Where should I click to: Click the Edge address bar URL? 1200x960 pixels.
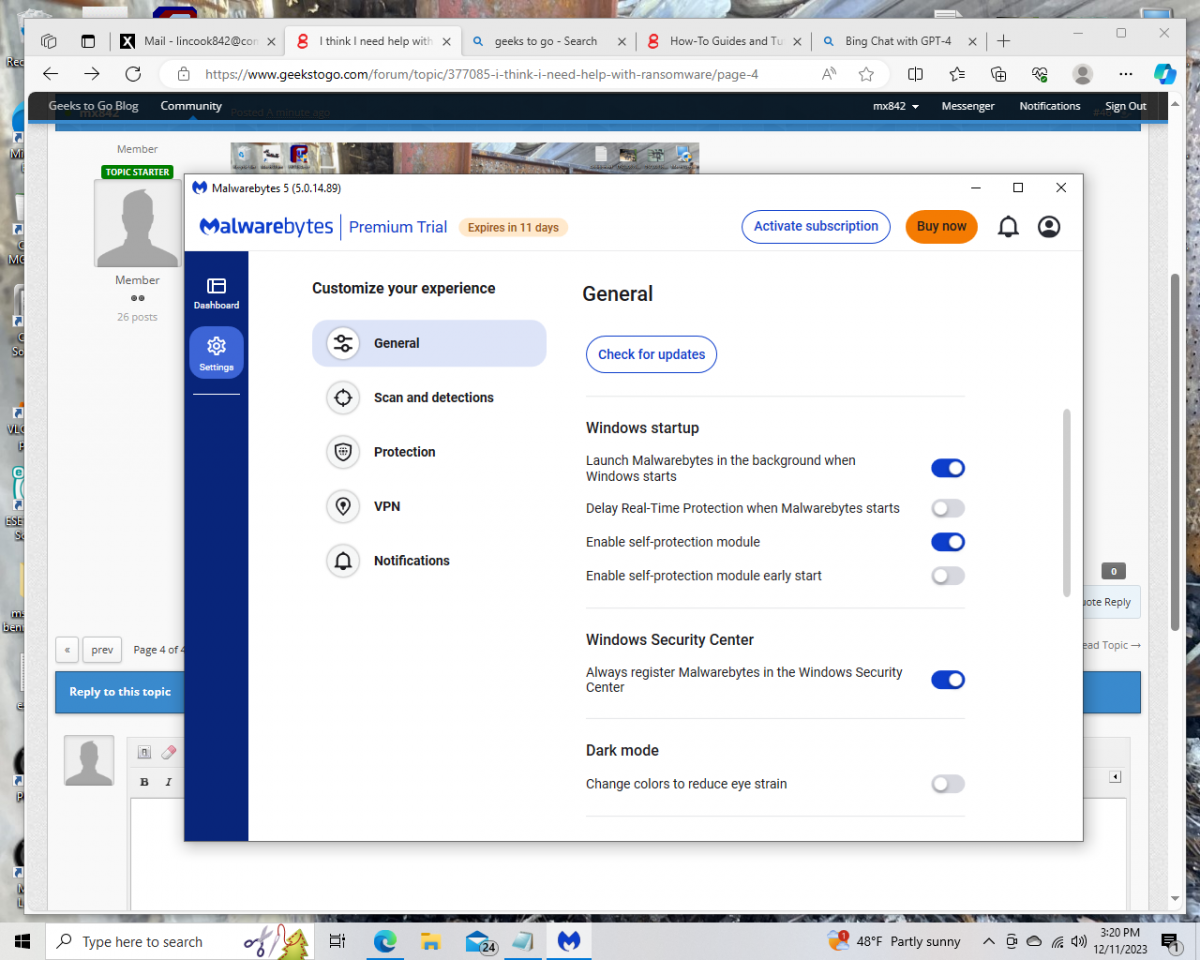(x=481, y=74)
